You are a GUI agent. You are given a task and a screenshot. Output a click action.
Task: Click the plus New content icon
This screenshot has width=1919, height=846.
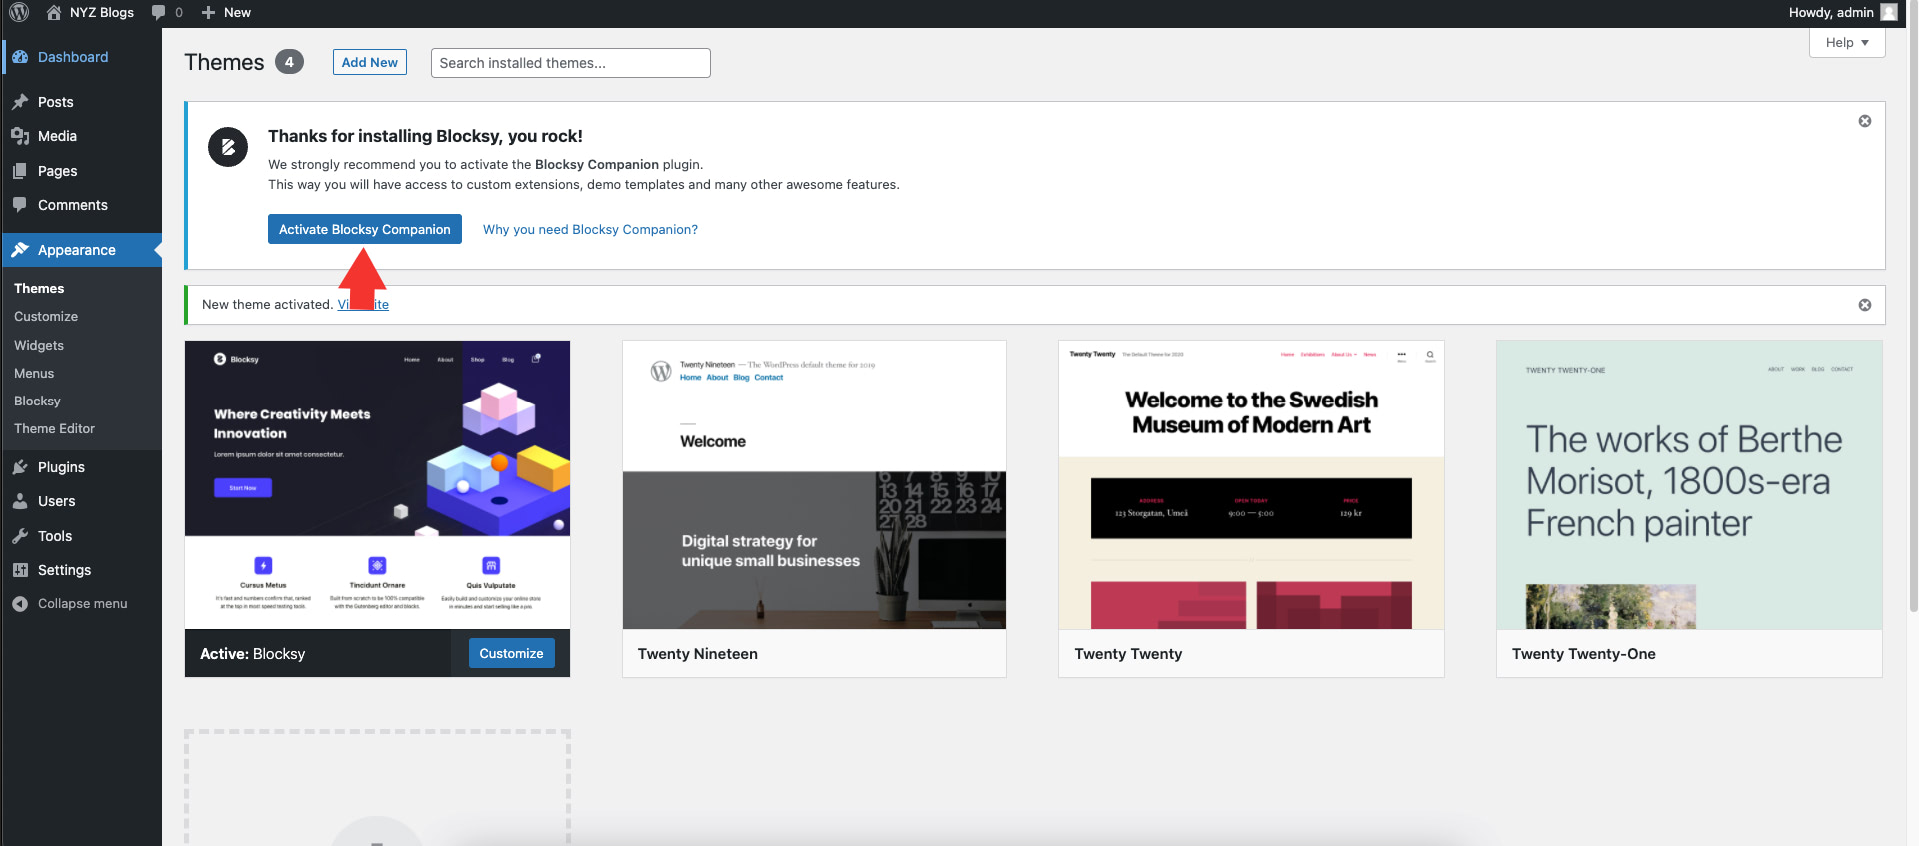pyautogui.click(x=208, y=13)
